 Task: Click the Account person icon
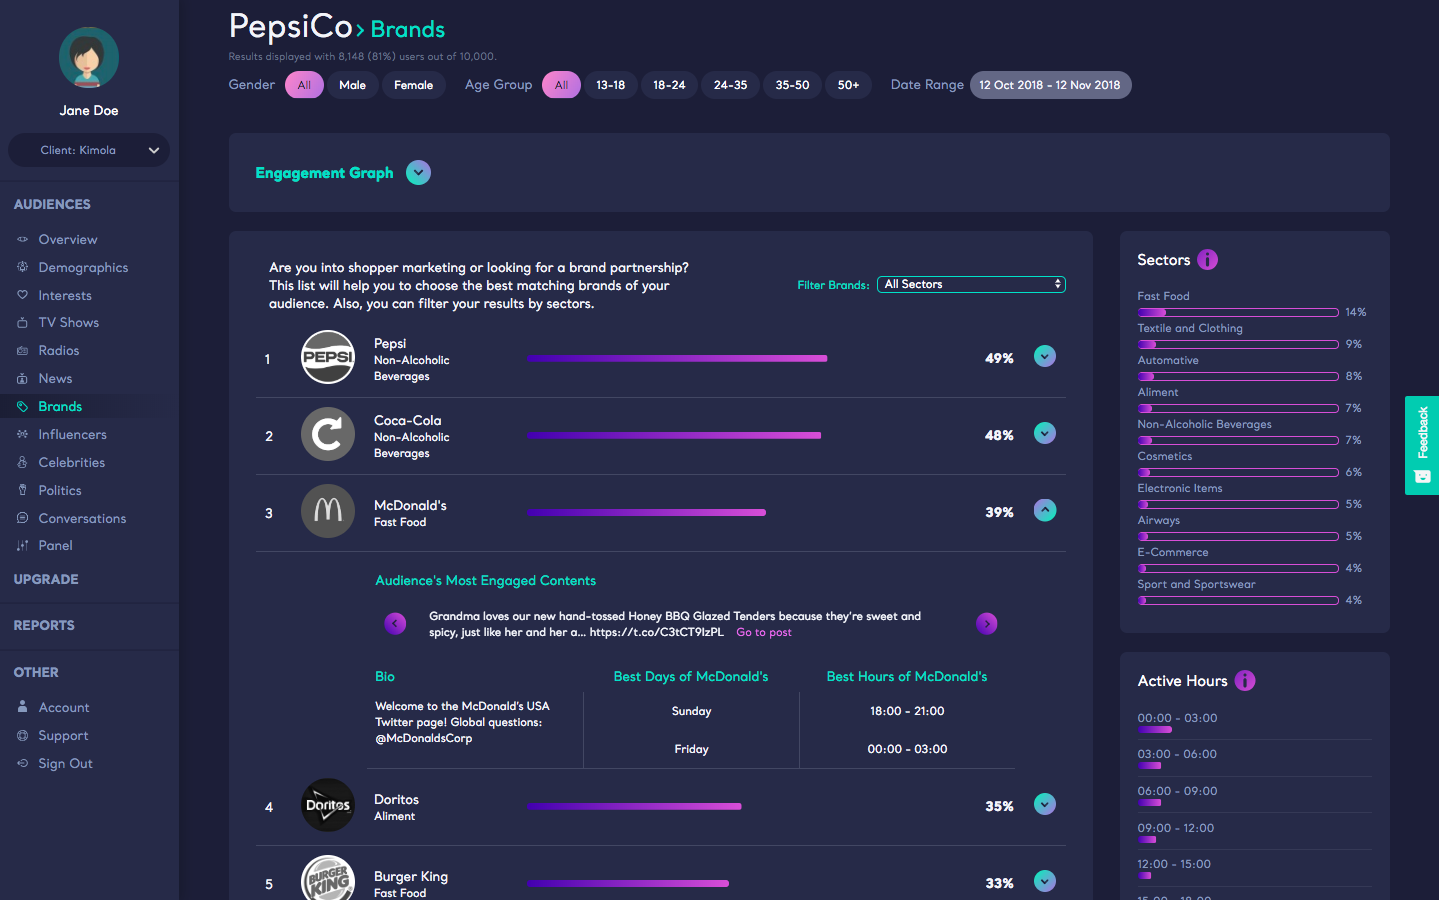pyautogui.click(x=22, y=707)
